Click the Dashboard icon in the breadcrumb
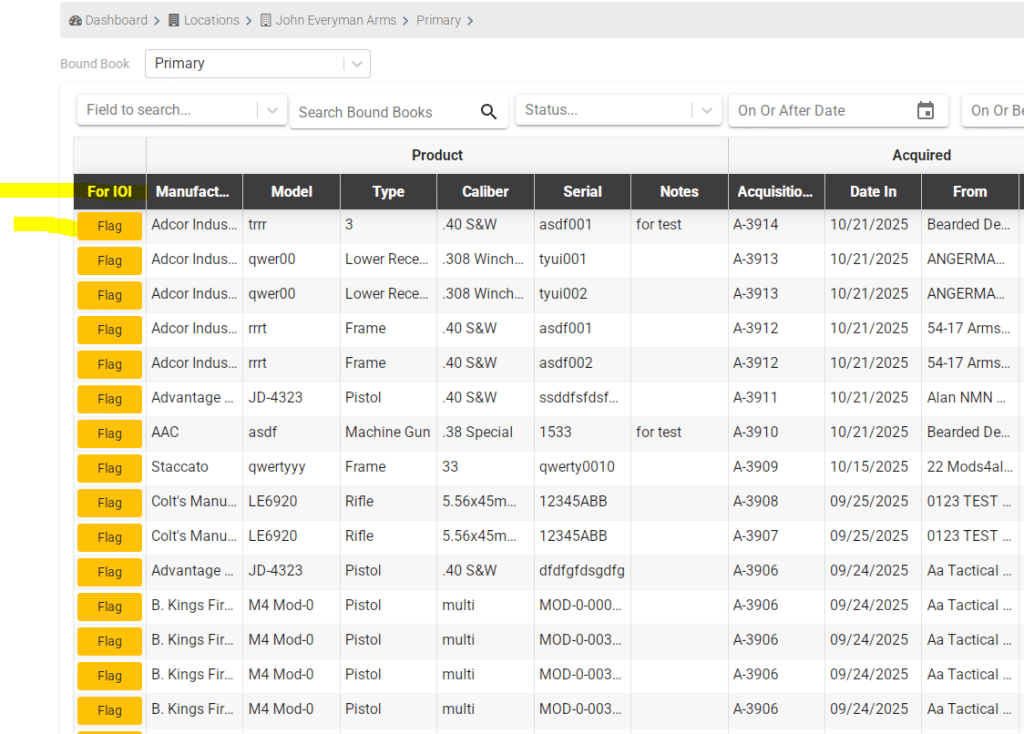 (x=76, y=20)
